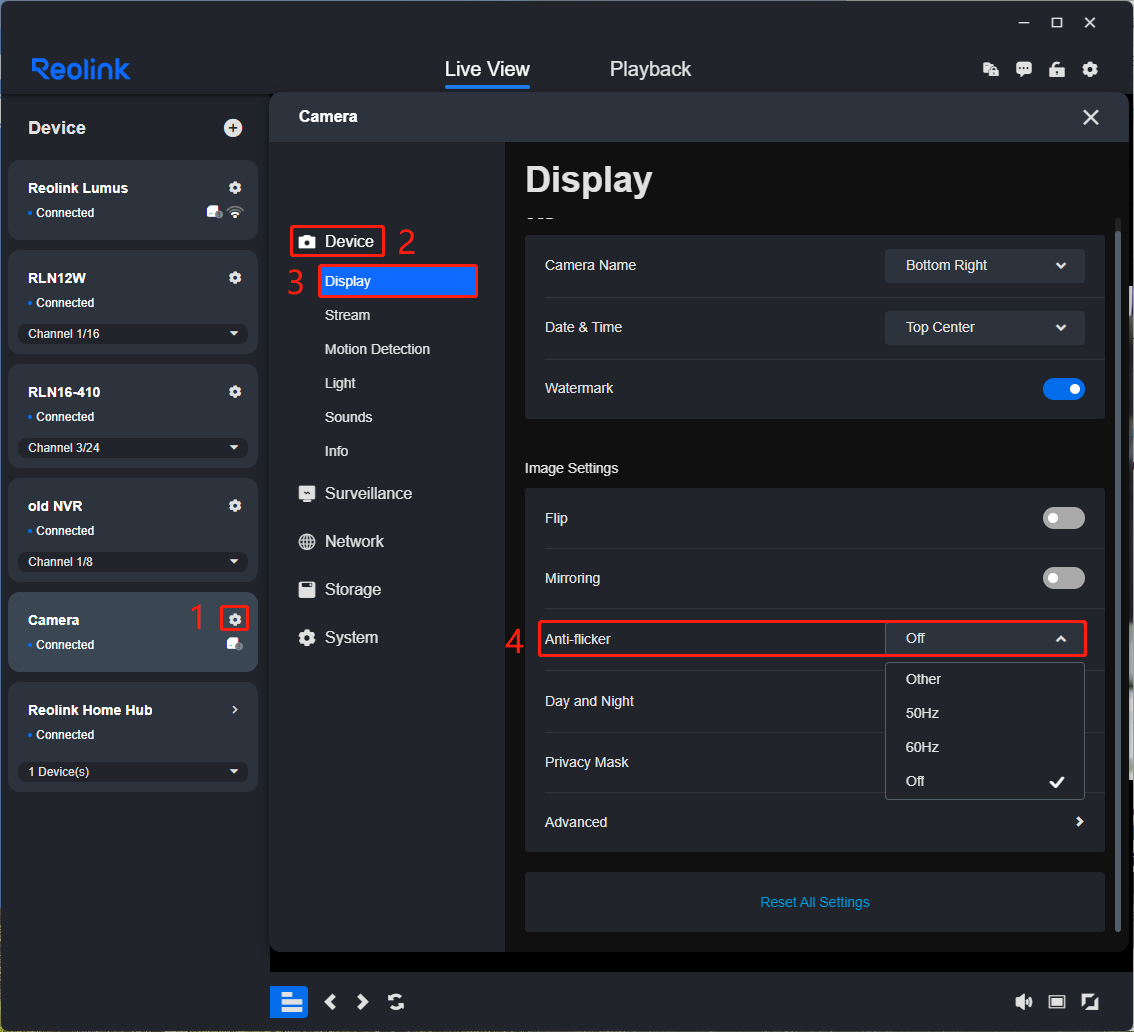Open settings gear for Reolink Lumus
1134x1032 pixels.
click(x=235, y=188)
